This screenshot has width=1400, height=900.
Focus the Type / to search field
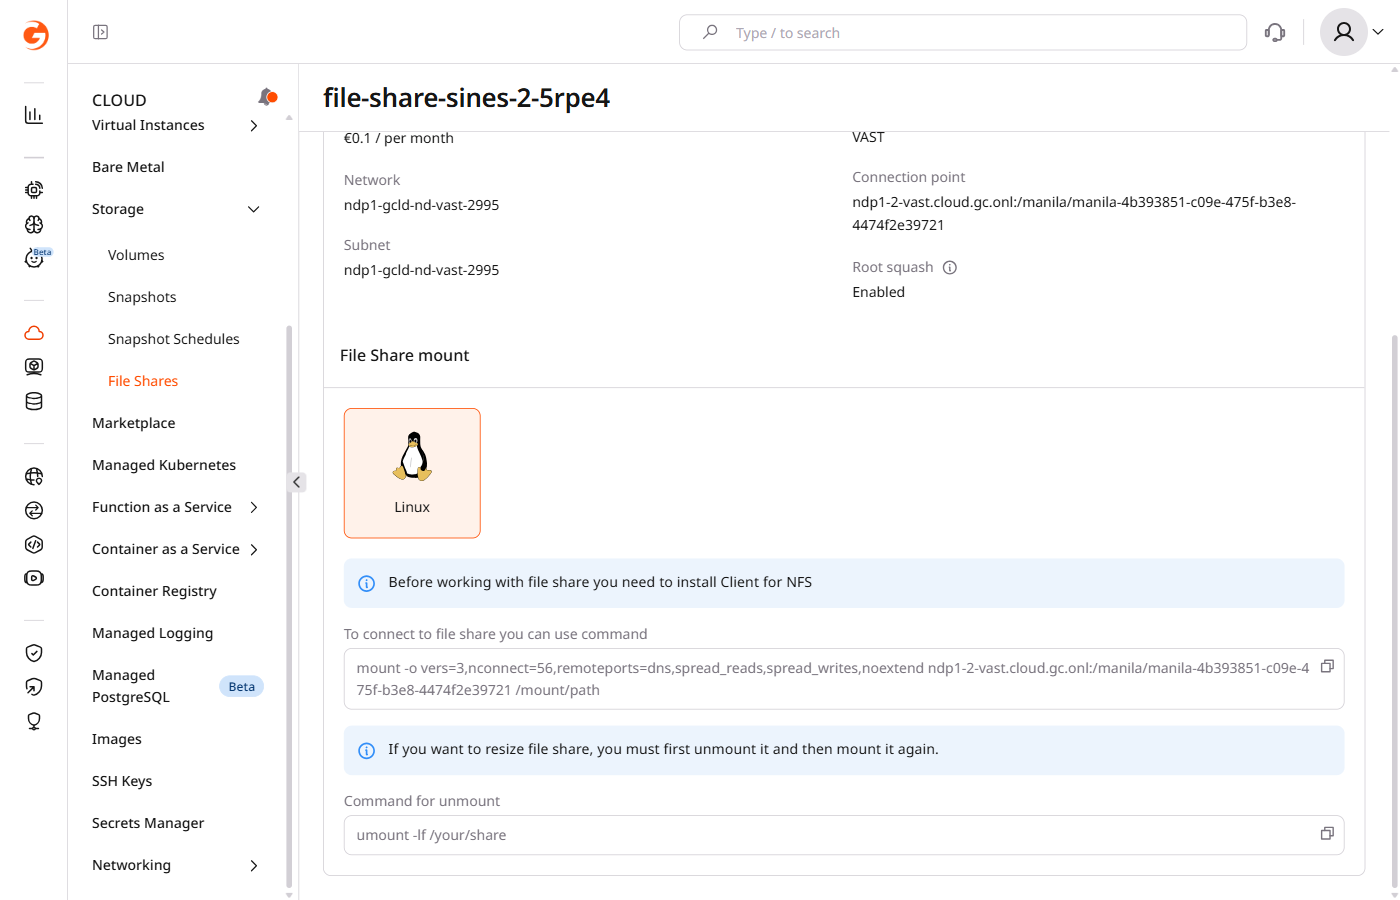[x=963, y=32]
